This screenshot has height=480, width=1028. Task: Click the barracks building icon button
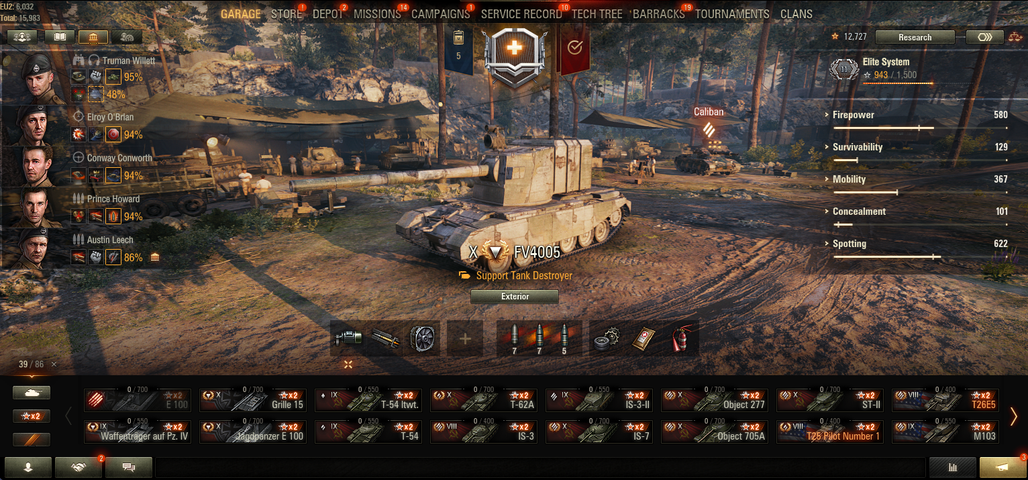click(93, 37)
